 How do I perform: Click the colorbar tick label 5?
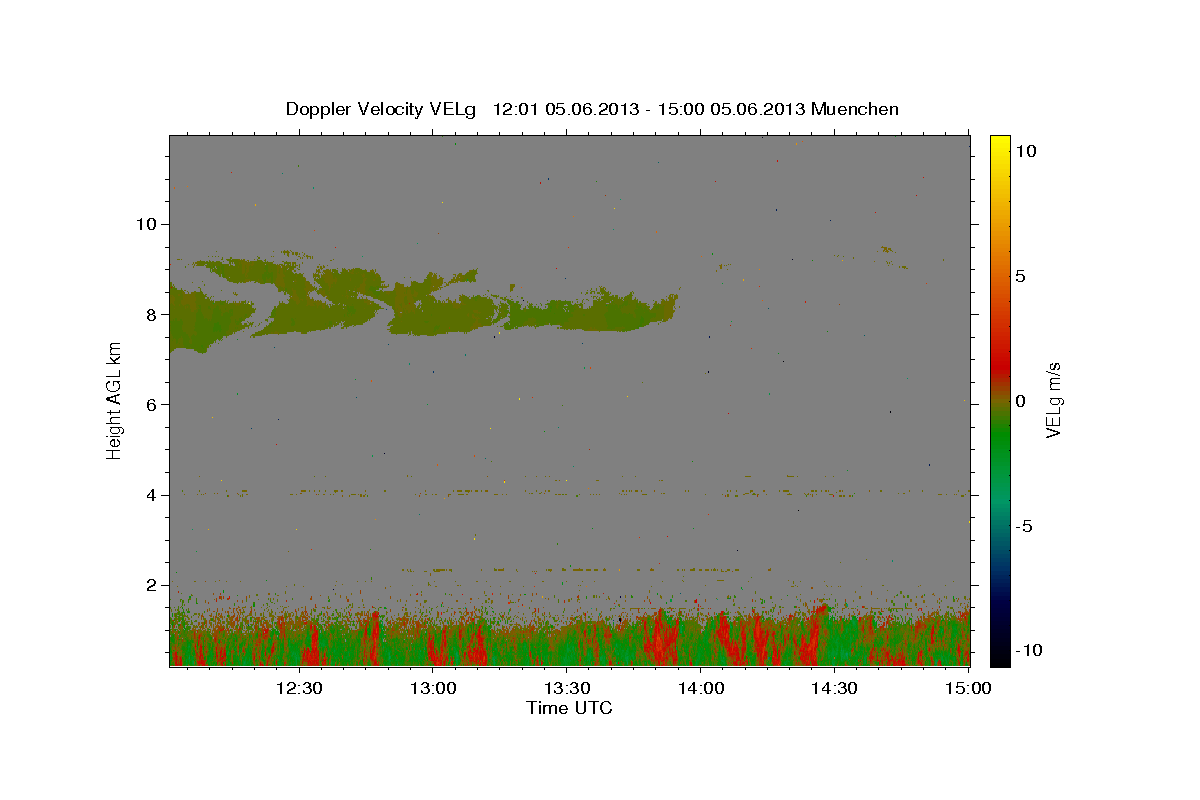pyautogui.click(x=1021, y=276)
